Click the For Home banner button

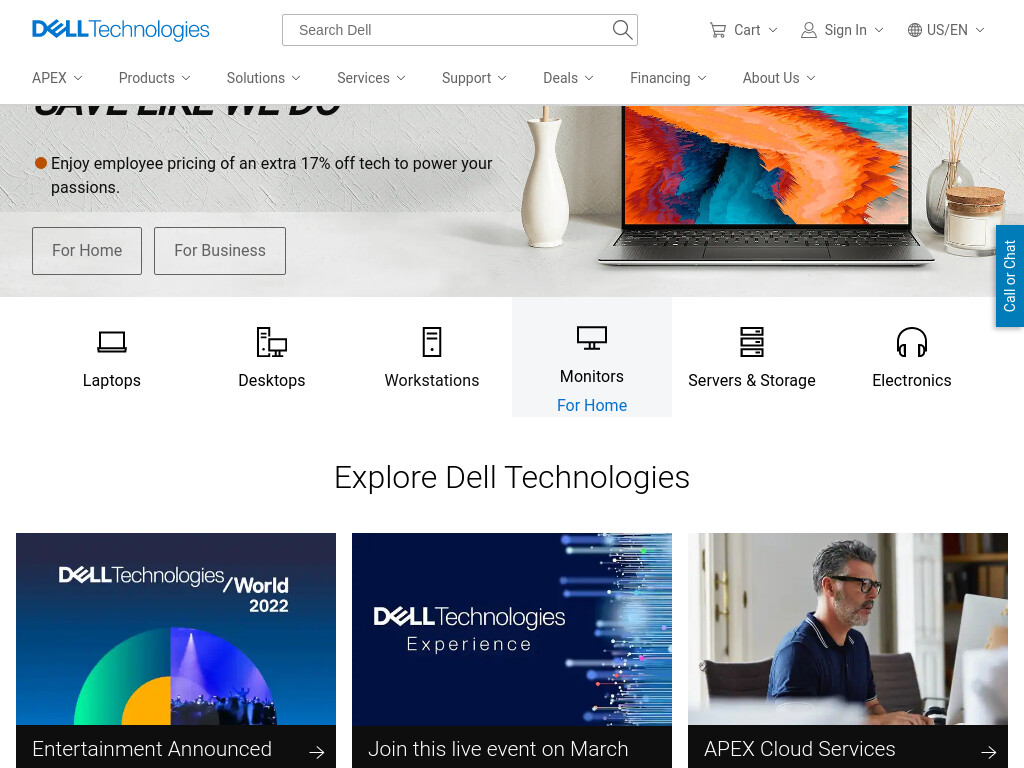87,251
